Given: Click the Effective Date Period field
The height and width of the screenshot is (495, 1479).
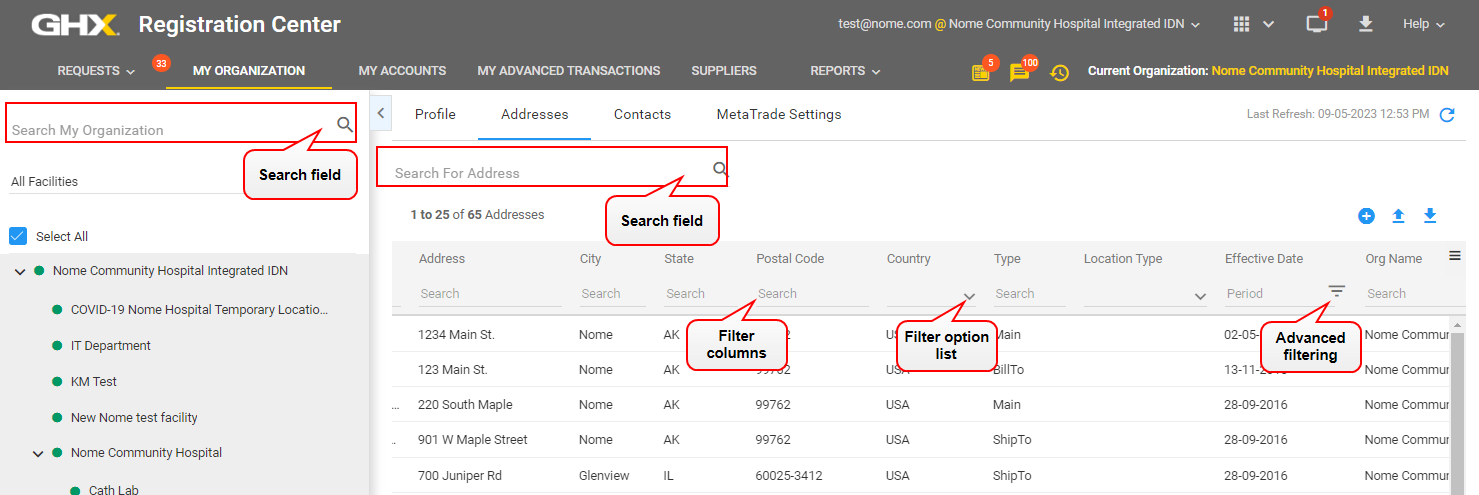Looking at the screenshot, I should [x=1270, y=294].
